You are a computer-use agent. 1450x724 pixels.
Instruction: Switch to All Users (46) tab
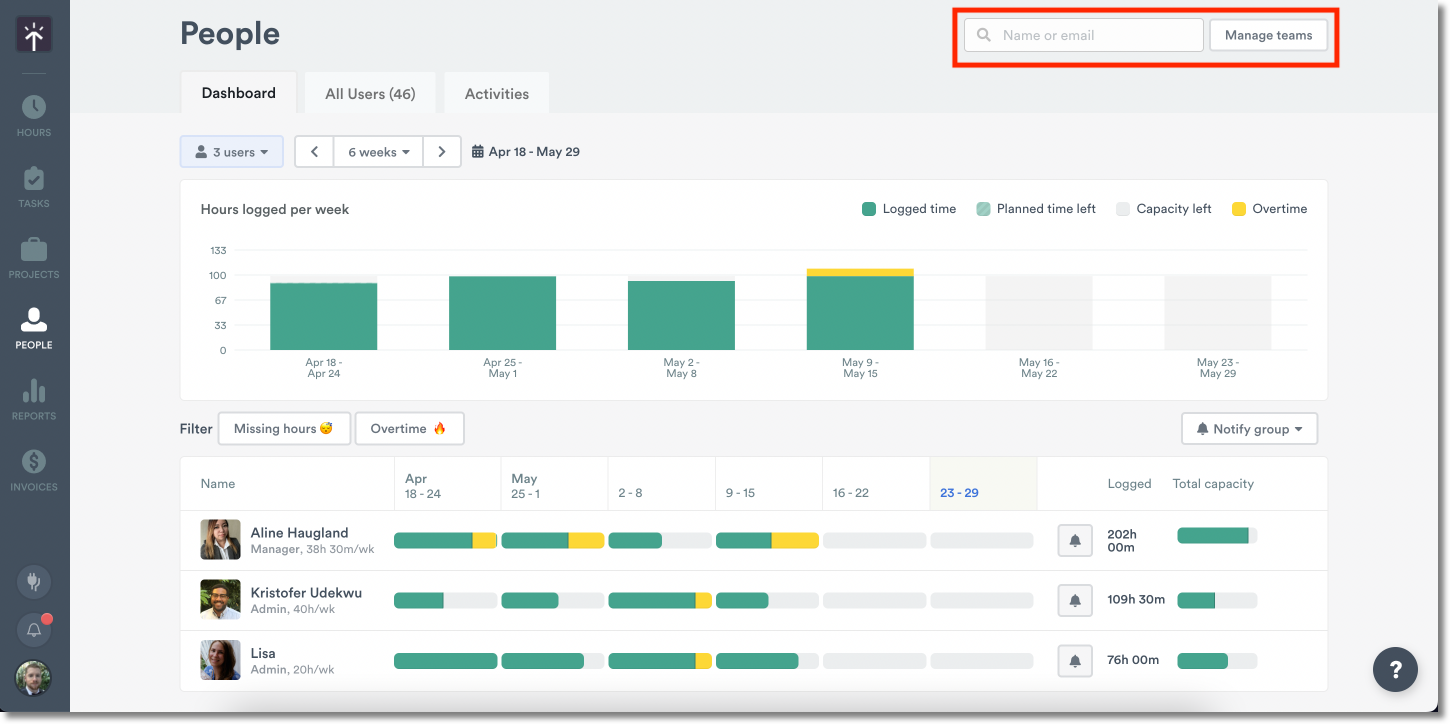(370, 94)
